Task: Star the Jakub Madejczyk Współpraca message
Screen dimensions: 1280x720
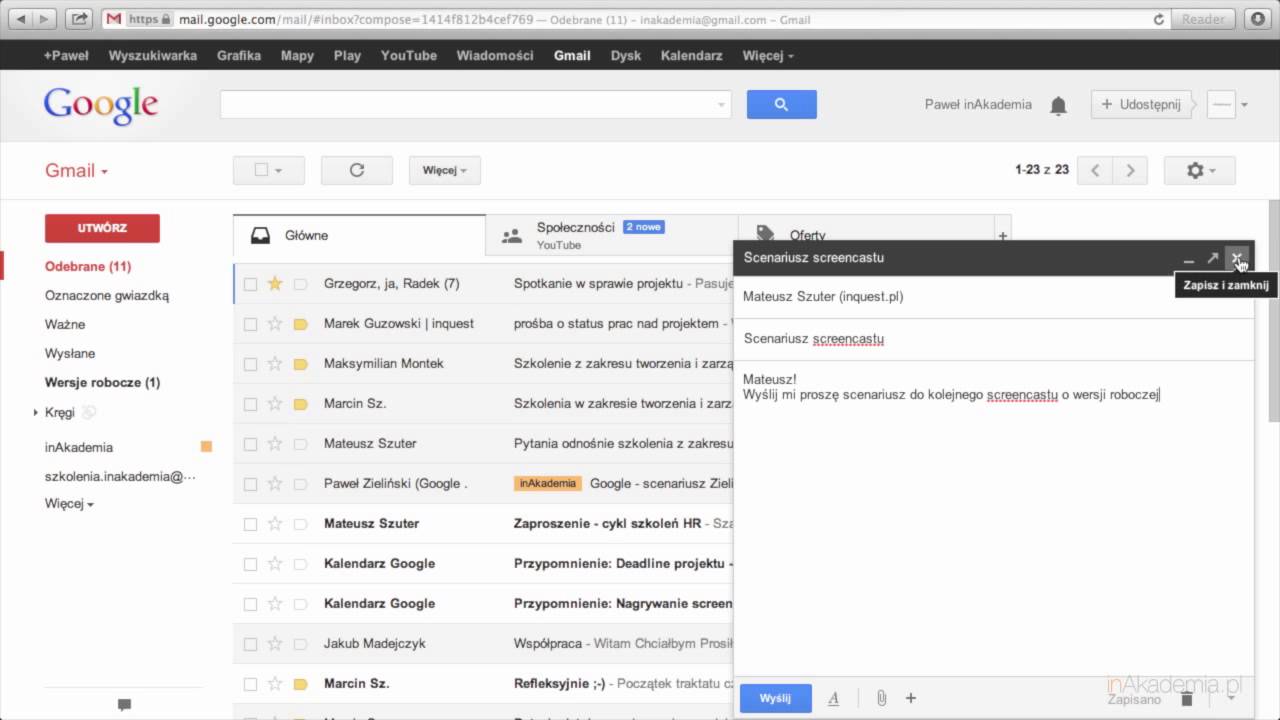Action: coord(275,643)
